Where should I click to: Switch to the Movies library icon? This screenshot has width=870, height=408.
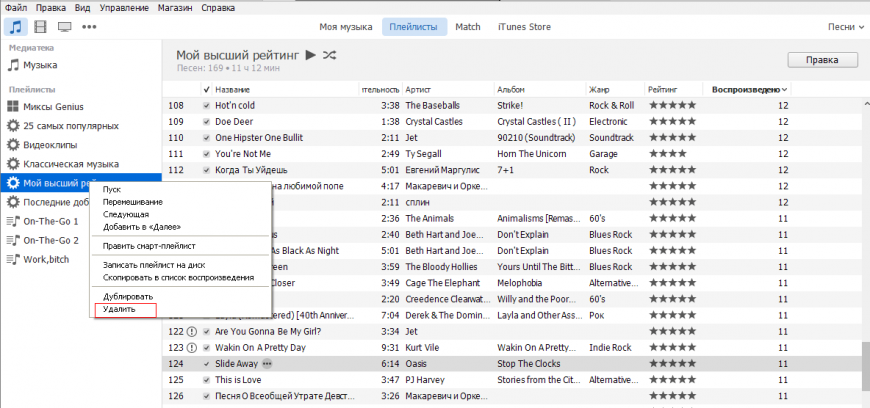(x=40, y=26)
